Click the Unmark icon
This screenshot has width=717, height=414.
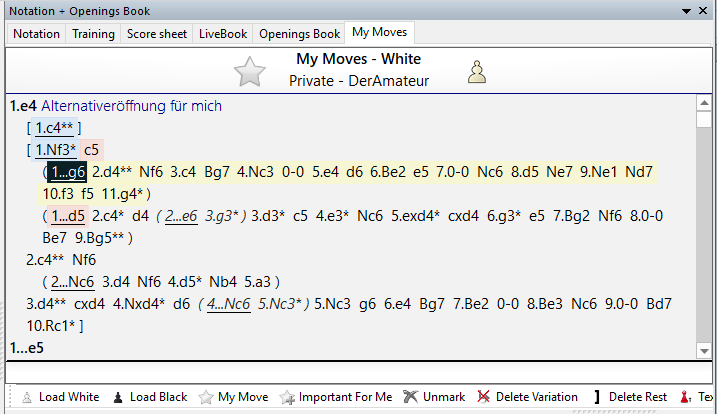(x=410, y=397)
